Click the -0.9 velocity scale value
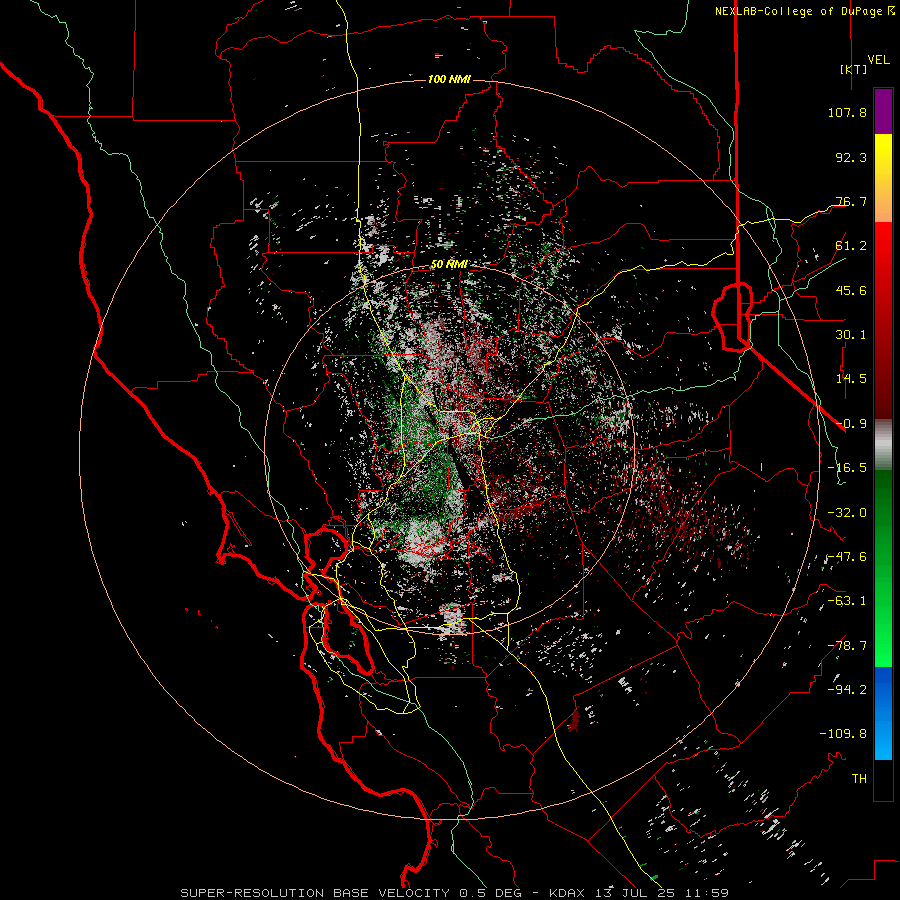 851,424
